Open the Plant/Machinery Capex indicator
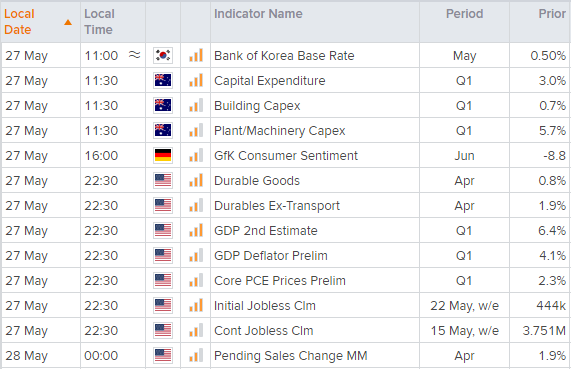Screen dimensions: 571x369 click(279, 131)
